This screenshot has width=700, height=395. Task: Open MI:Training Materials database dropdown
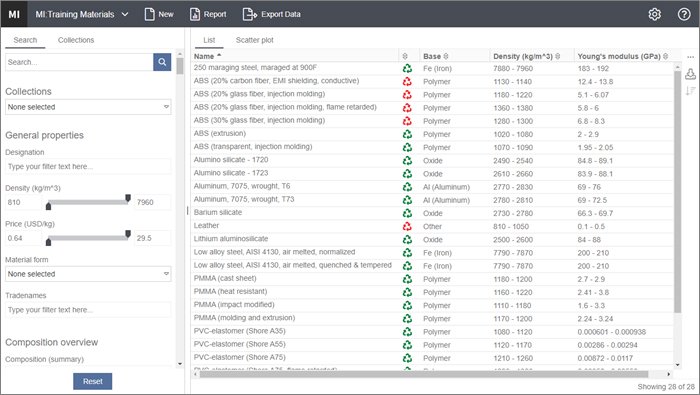[x=82, y=14]
